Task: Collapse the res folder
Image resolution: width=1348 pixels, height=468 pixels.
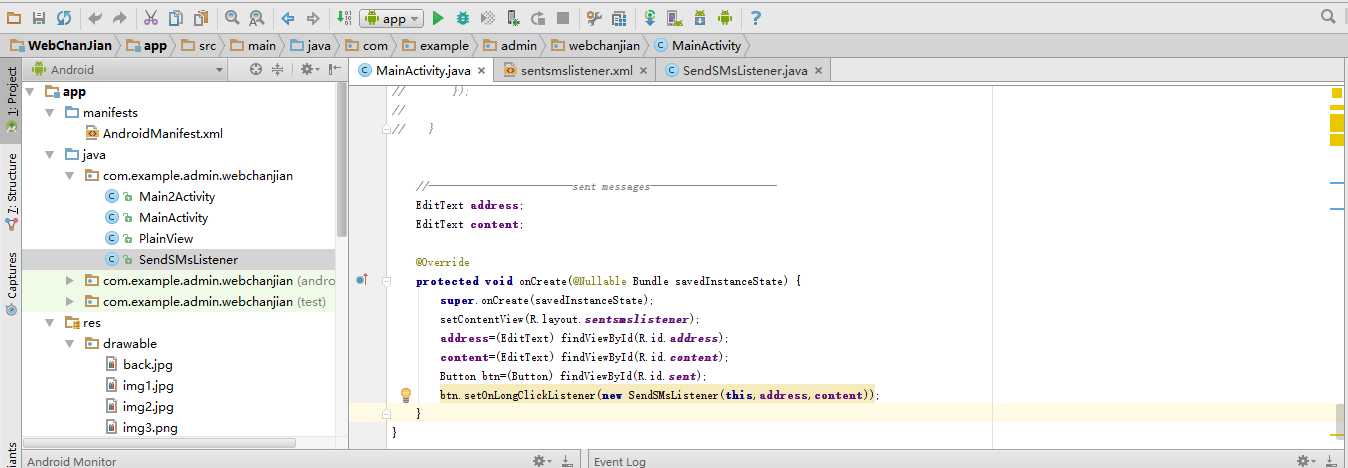Action: point(50,323)
